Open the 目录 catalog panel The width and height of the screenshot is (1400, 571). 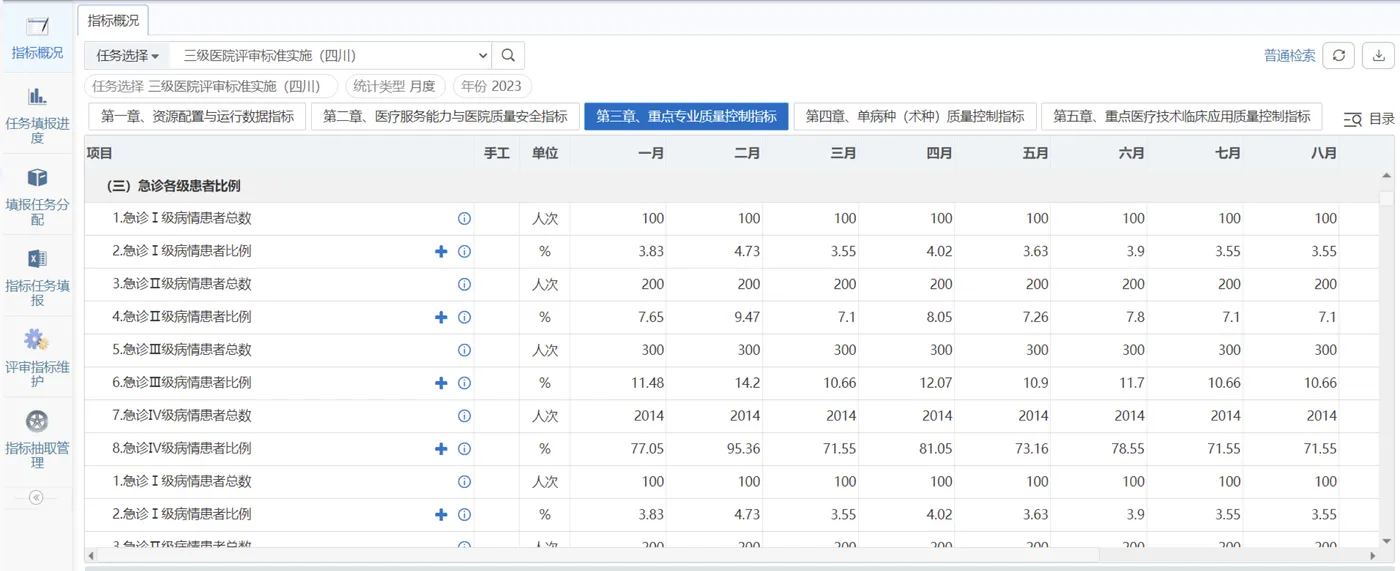coord(1369,119)
